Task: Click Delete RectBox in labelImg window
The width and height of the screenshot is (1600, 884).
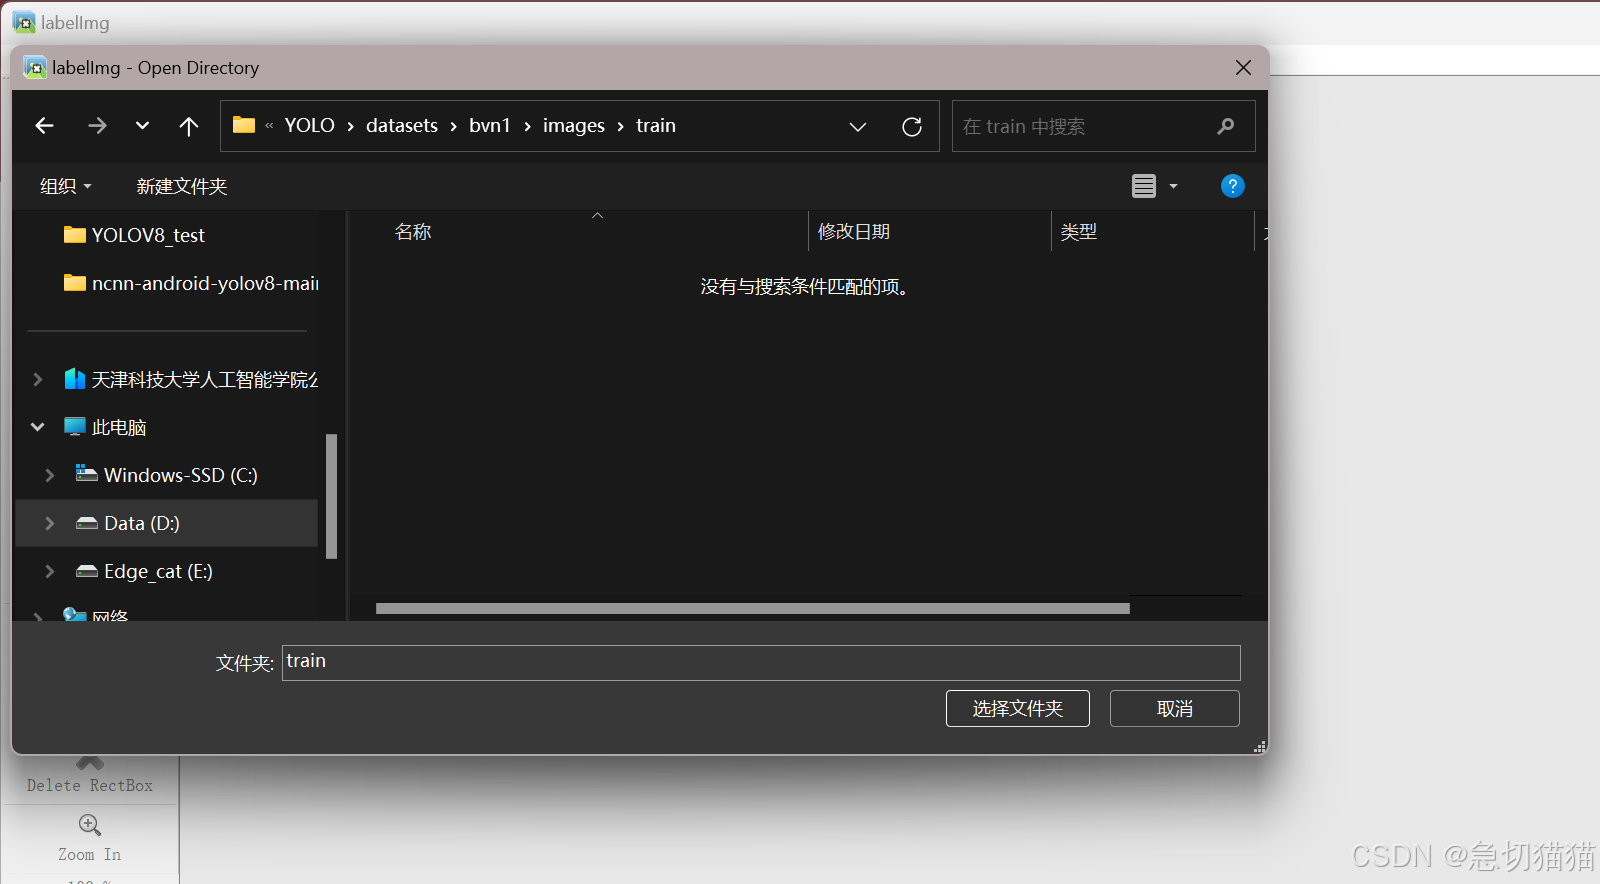Action: (x=90, y=778)
